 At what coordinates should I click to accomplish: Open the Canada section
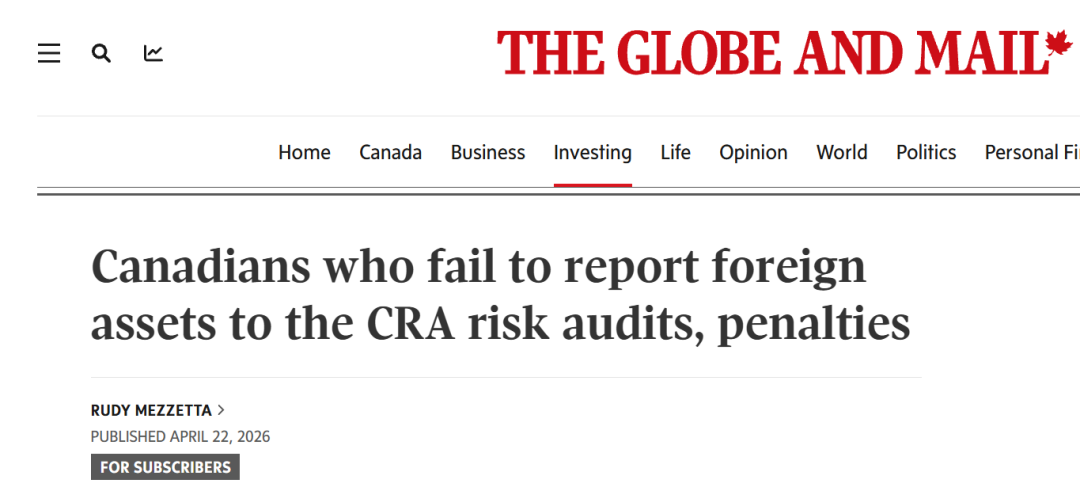point(390,152)
